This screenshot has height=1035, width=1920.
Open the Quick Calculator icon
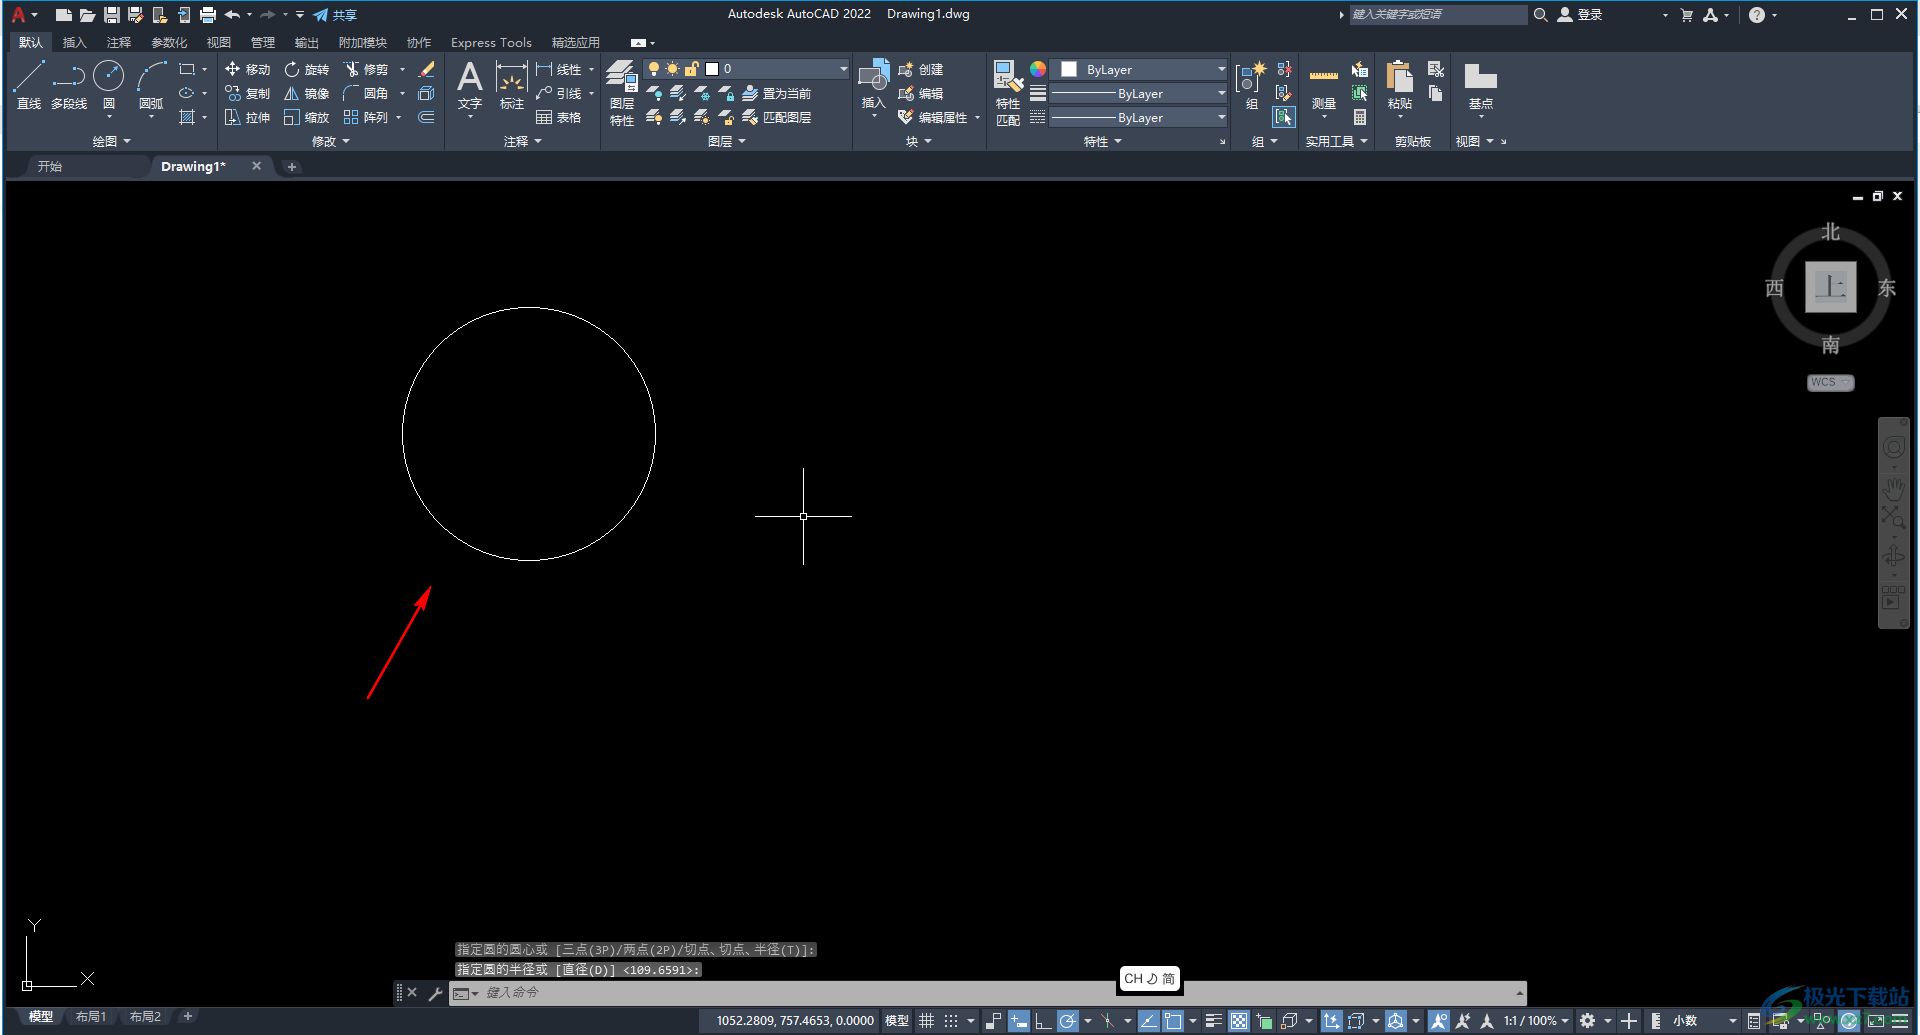(x=1360, y=117)
